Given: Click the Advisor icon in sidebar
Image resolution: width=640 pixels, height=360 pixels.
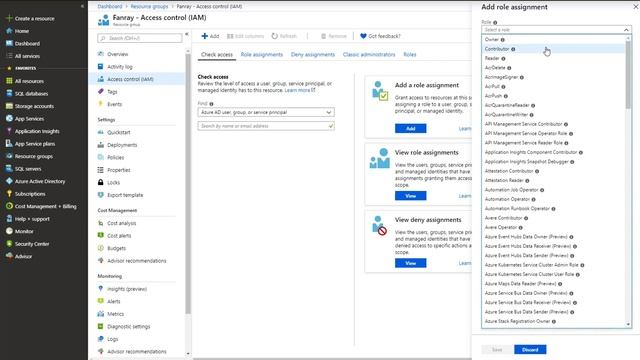Looking at the screenshot, I should click(9, 256).
